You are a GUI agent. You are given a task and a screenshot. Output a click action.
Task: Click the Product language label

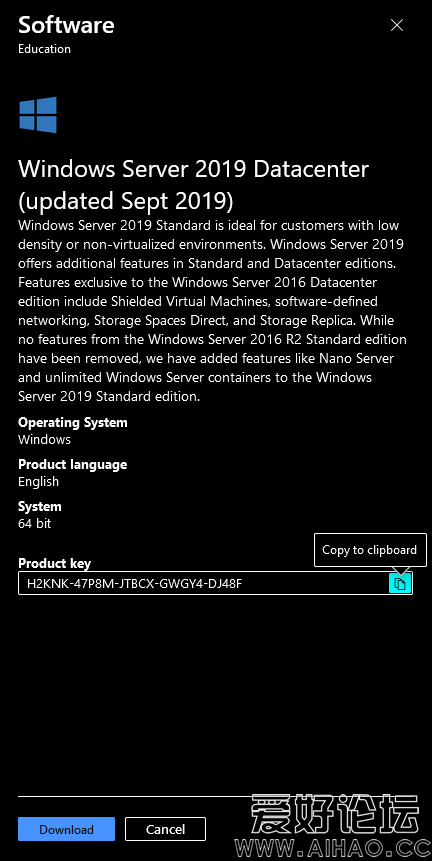pos(72,465)
